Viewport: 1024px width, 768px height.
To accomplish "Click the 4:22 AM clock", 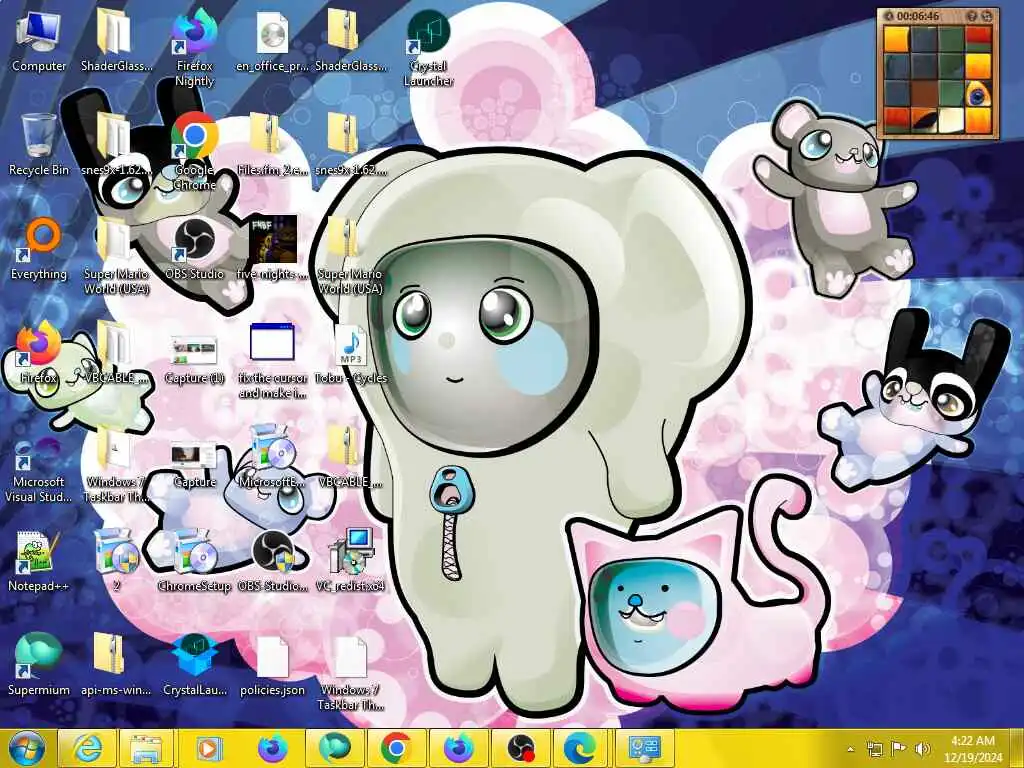I will (x=972, y=749).
